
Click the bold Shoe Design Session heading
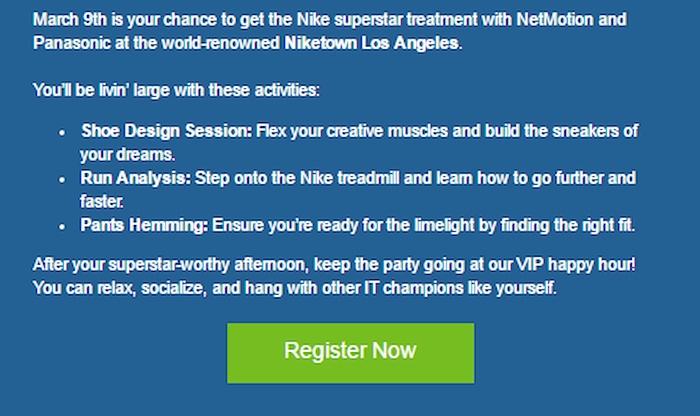pyautogui.click(x=167, y=131)
